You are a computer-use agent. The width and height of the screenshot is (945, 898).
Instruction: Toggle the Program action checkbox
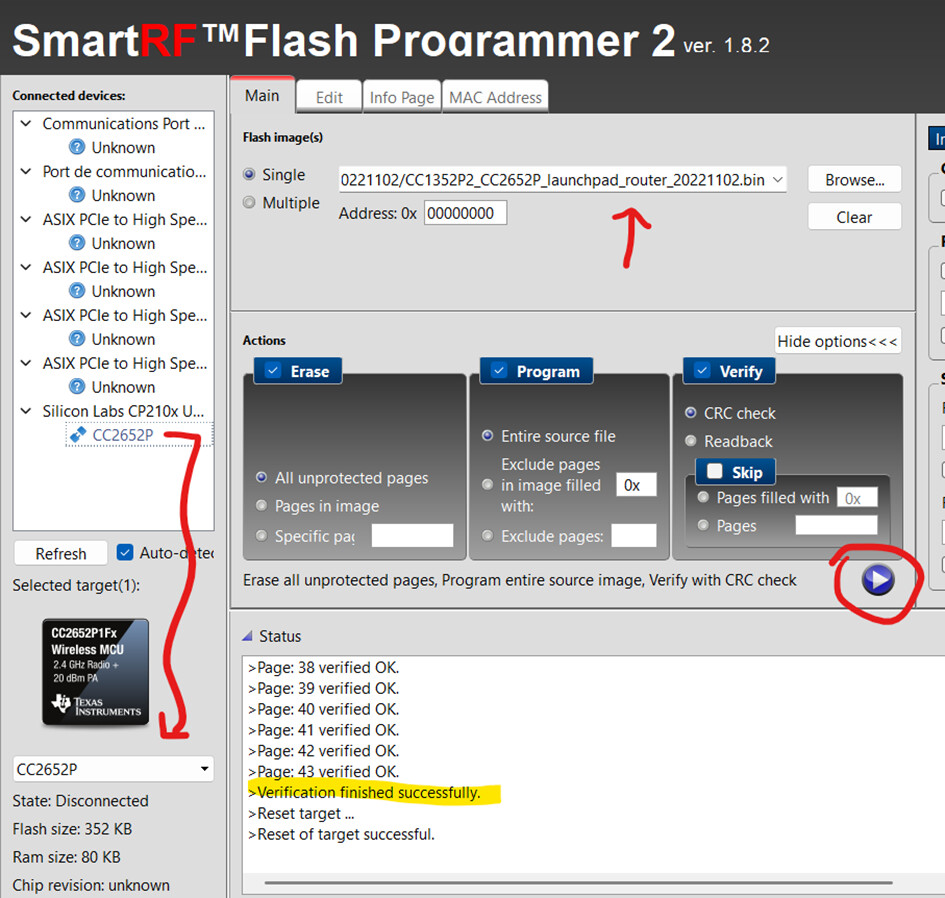coord(499,371)
